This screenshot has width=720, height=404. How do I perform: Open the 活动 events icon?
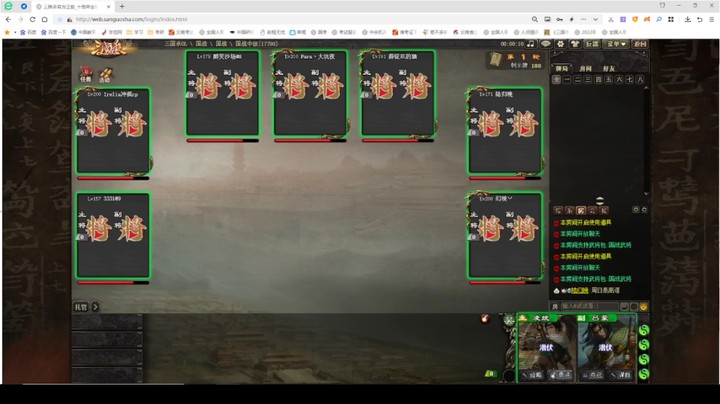[x=105, y=75]
